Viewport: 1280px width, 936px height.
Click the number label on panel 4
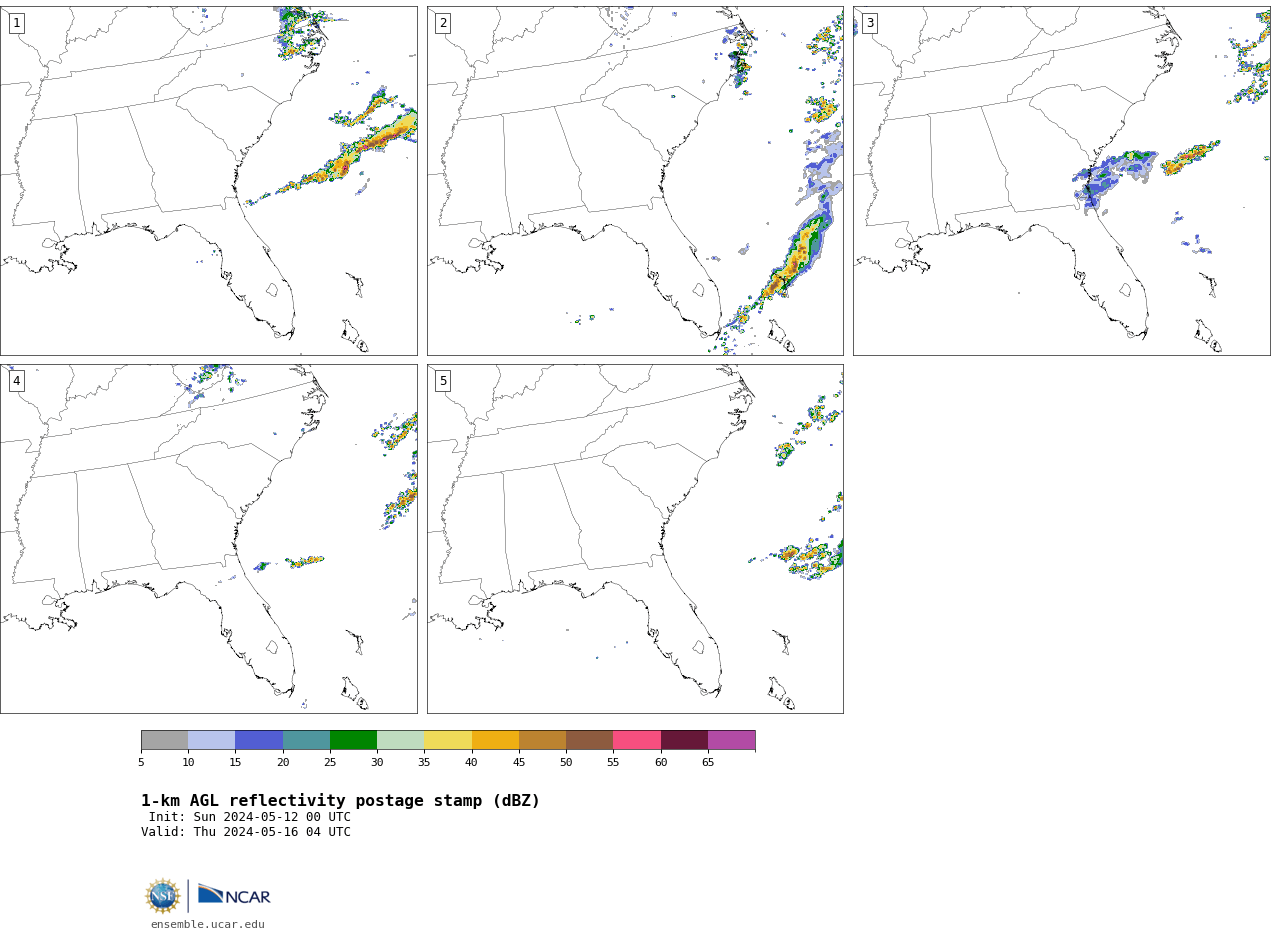click(16, 381)
